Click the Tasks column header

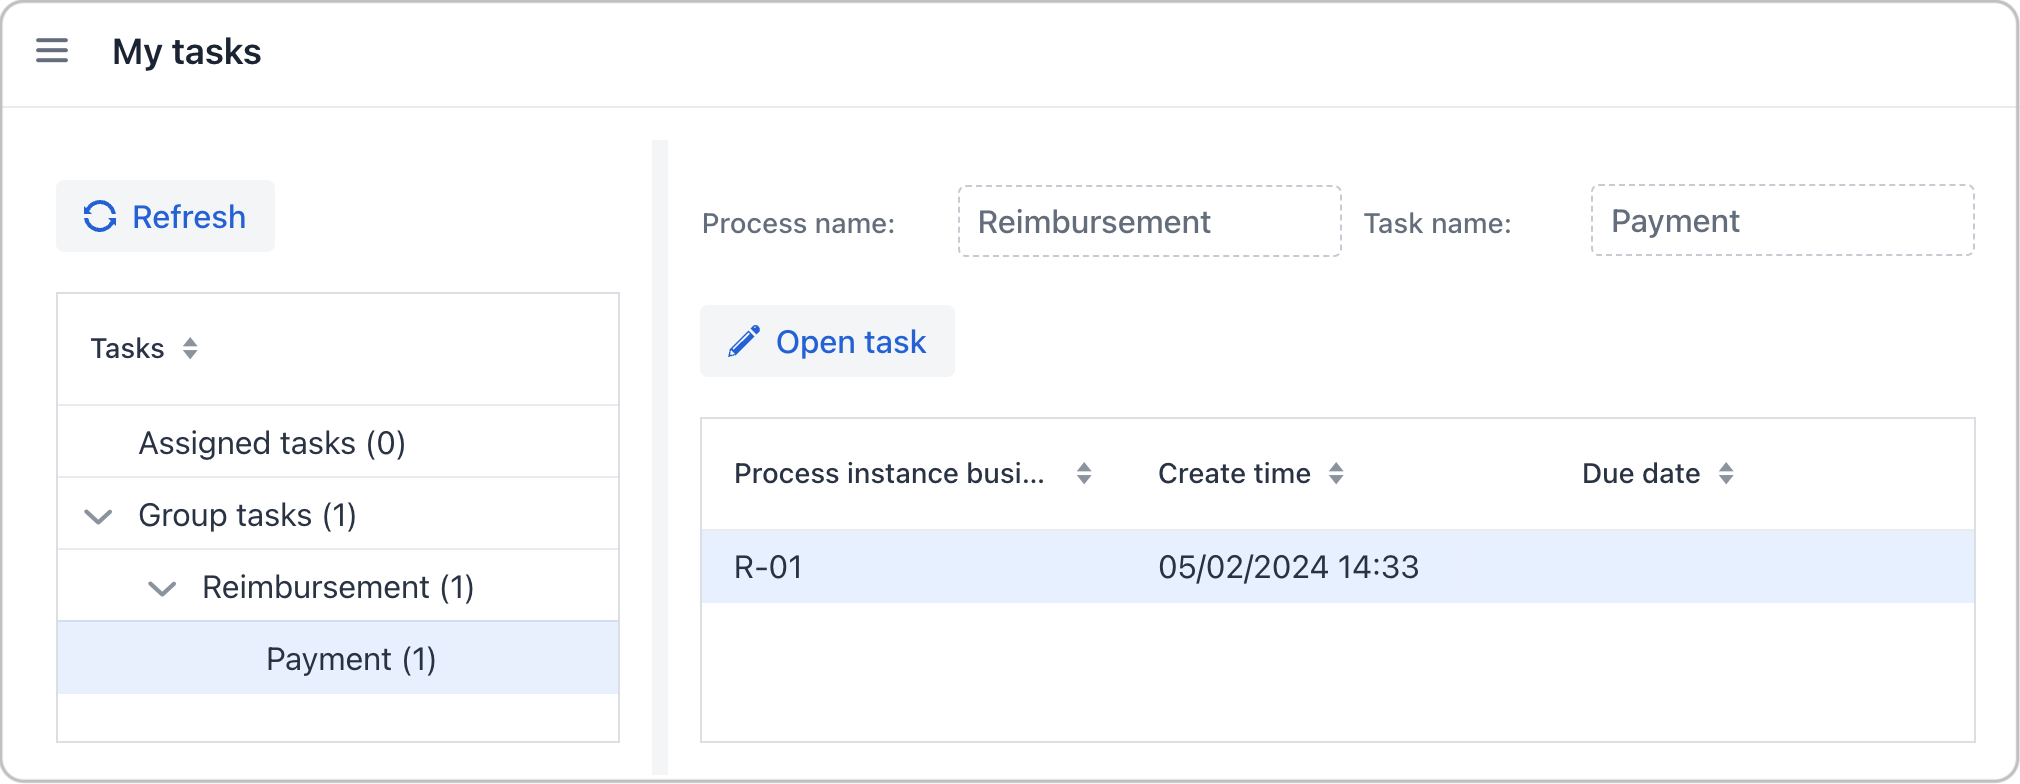128,348
